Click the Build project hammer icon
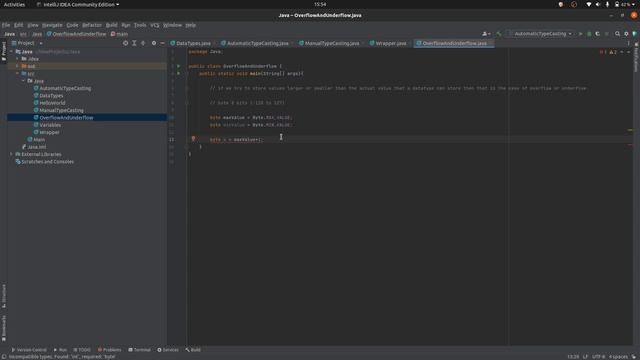This screenshot has width=640, height=360. [499, 34]
